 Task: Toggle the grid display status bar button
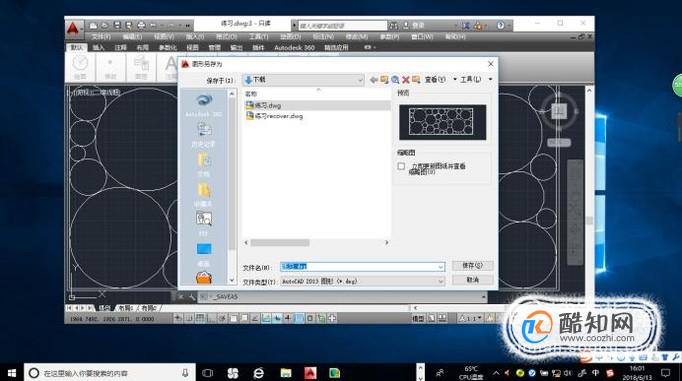click(x=200, y=318)
